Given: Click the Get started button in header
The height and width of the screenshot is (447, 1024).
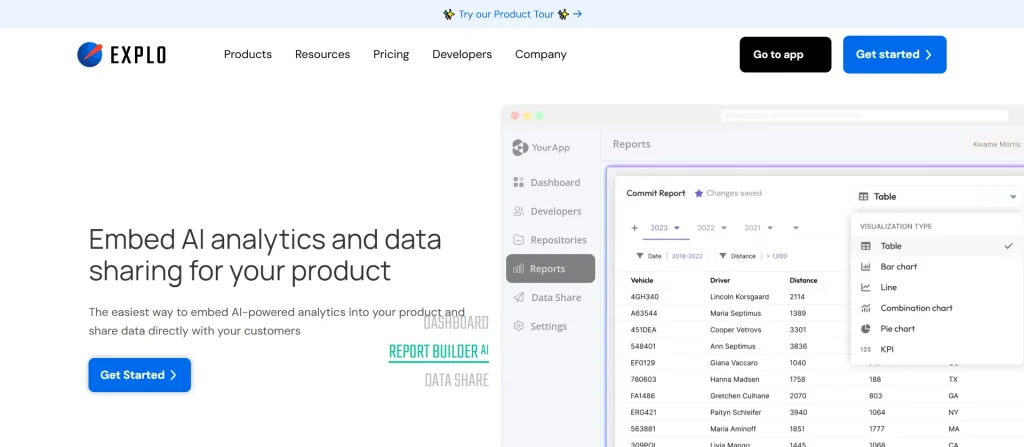Looking at the screenshot, I should coord(894,55).
